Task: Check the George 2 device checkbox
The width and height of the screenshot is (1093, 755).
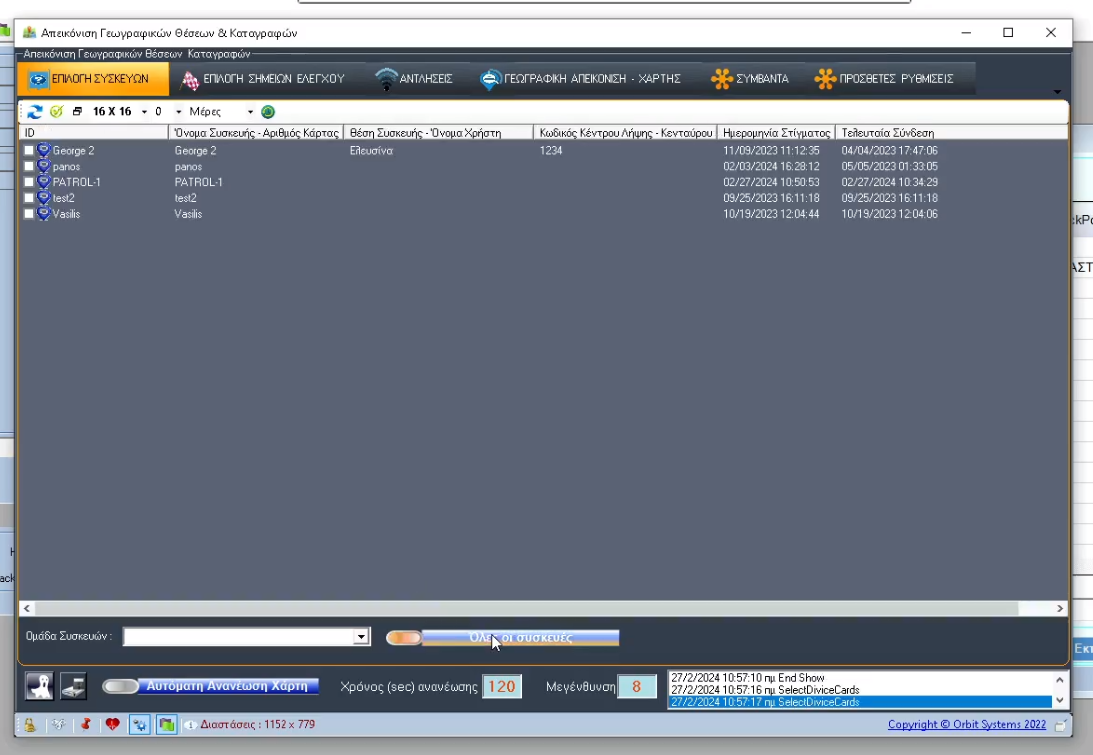Action: click(29, 151)
